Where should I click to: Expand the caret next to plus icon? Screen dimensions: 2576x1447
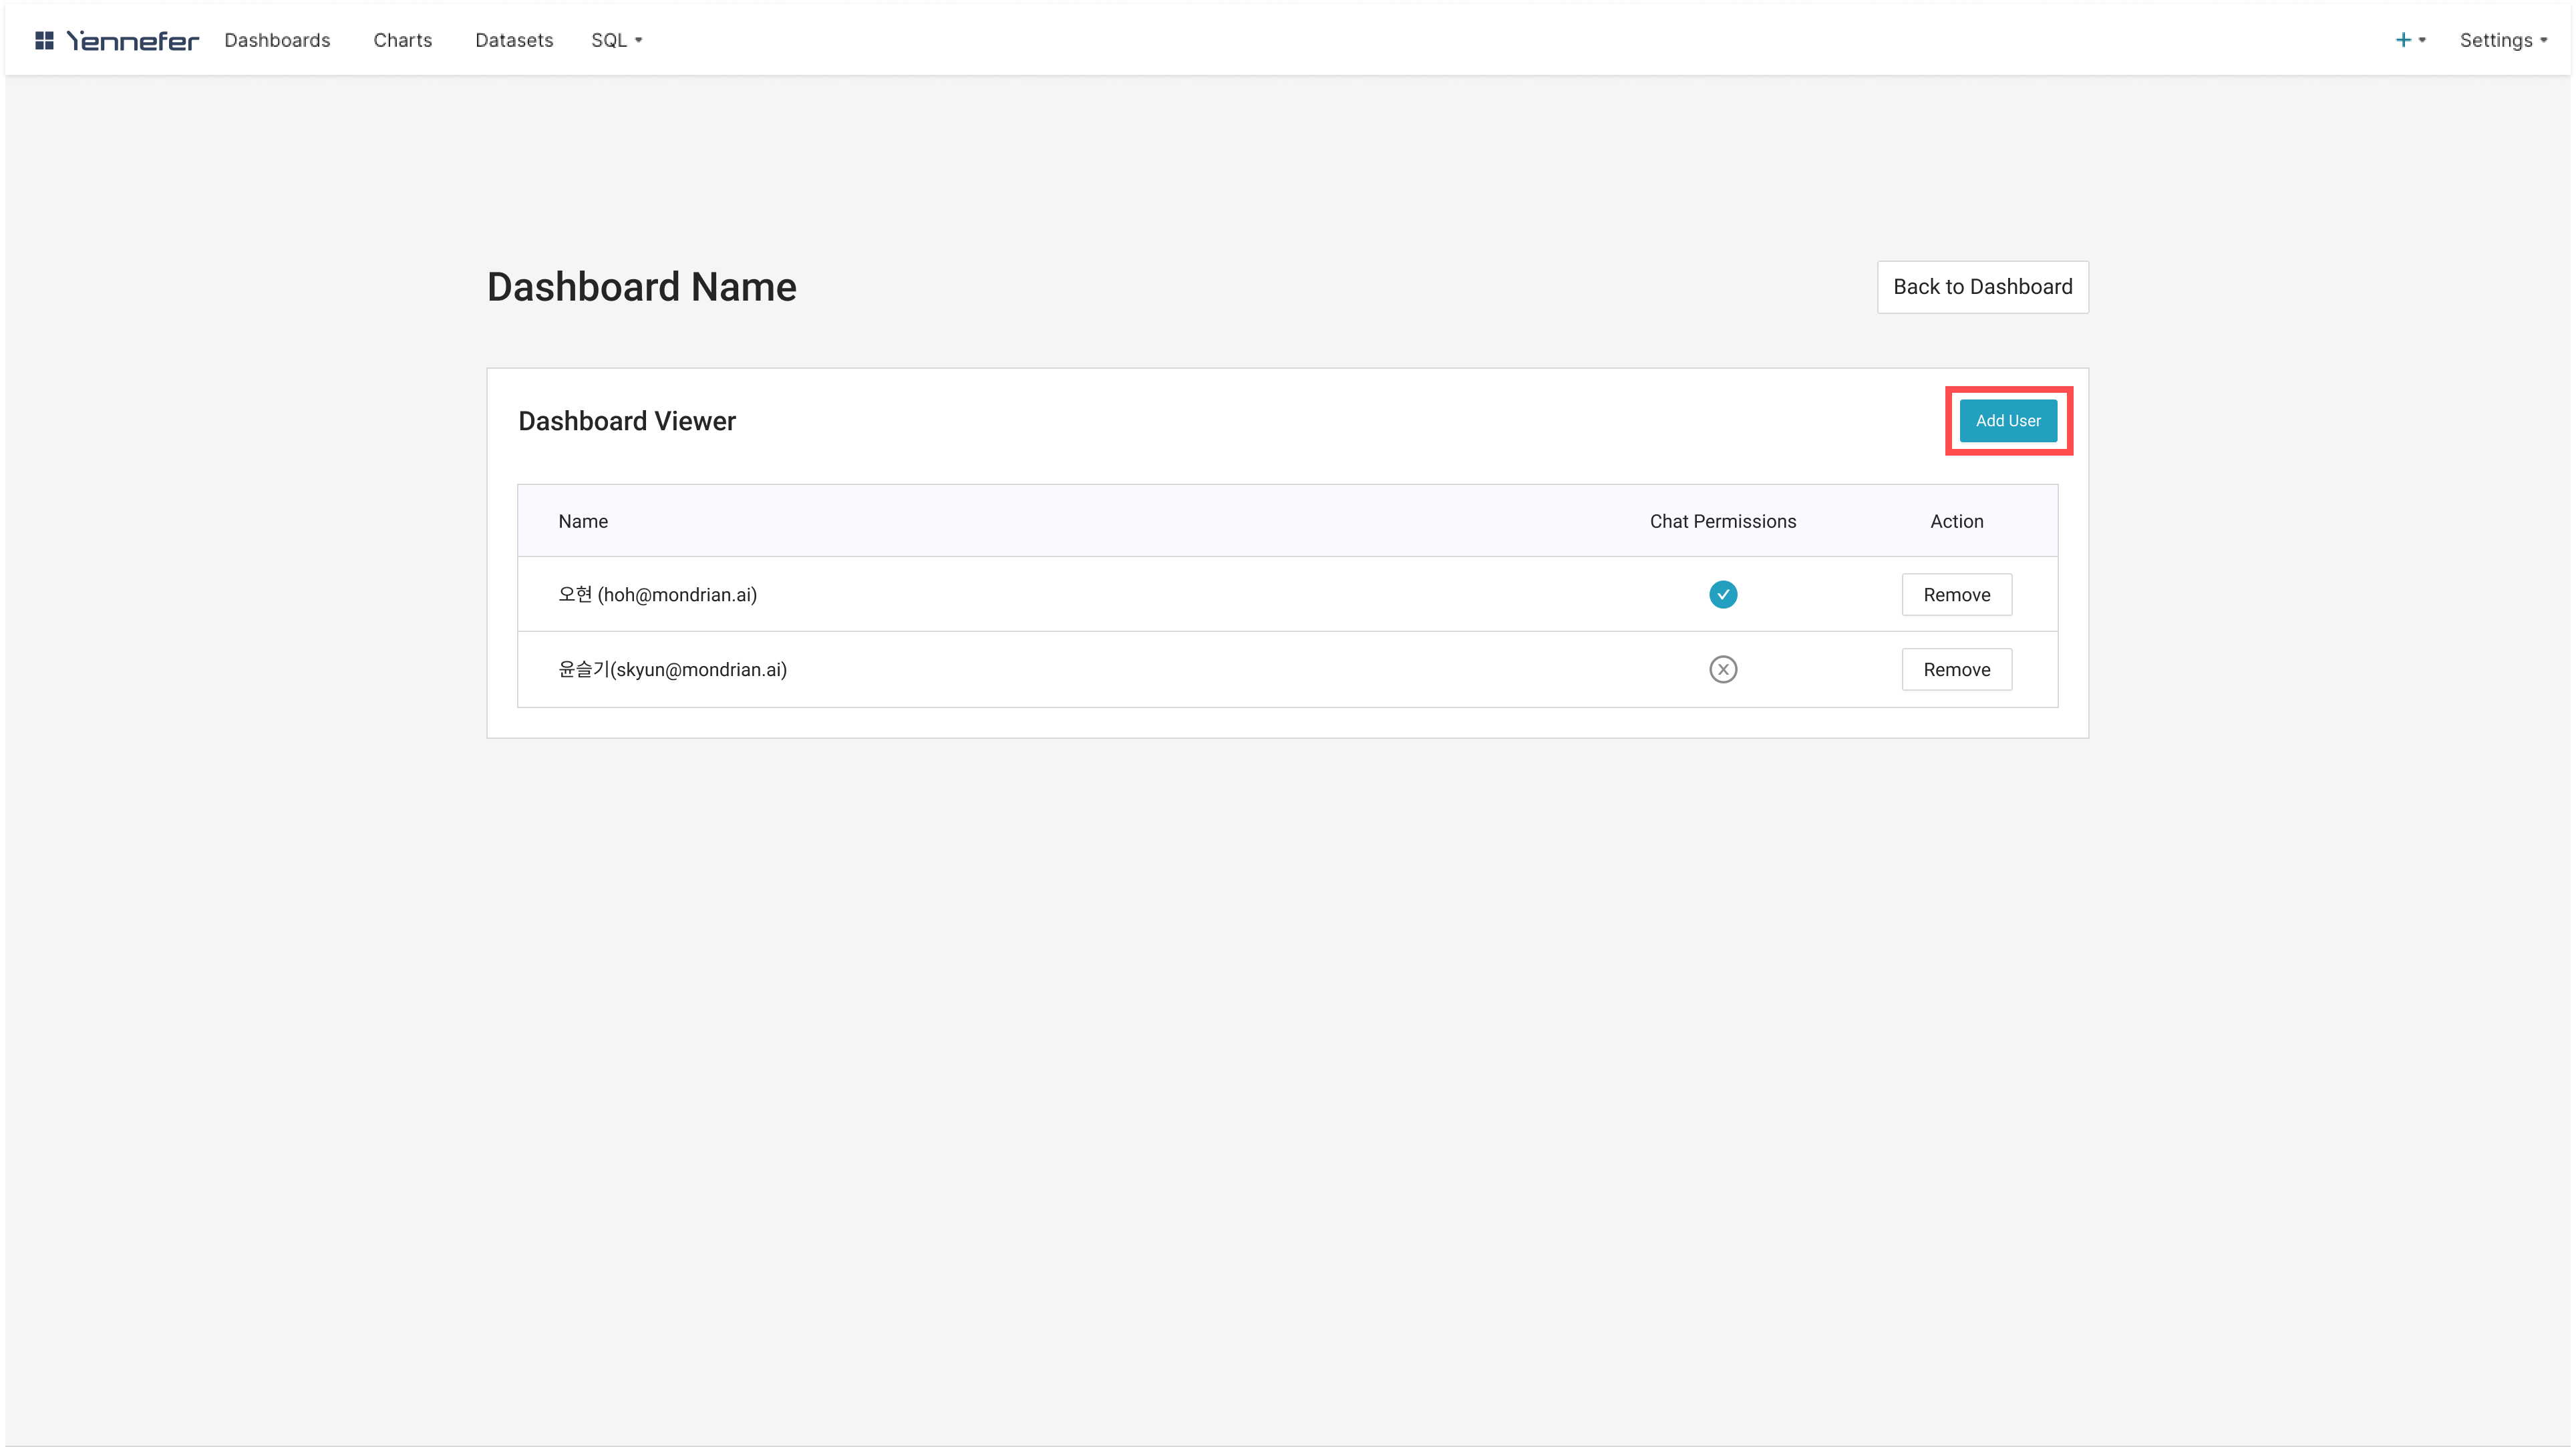pyautogui.click(x=2422, y=40)
